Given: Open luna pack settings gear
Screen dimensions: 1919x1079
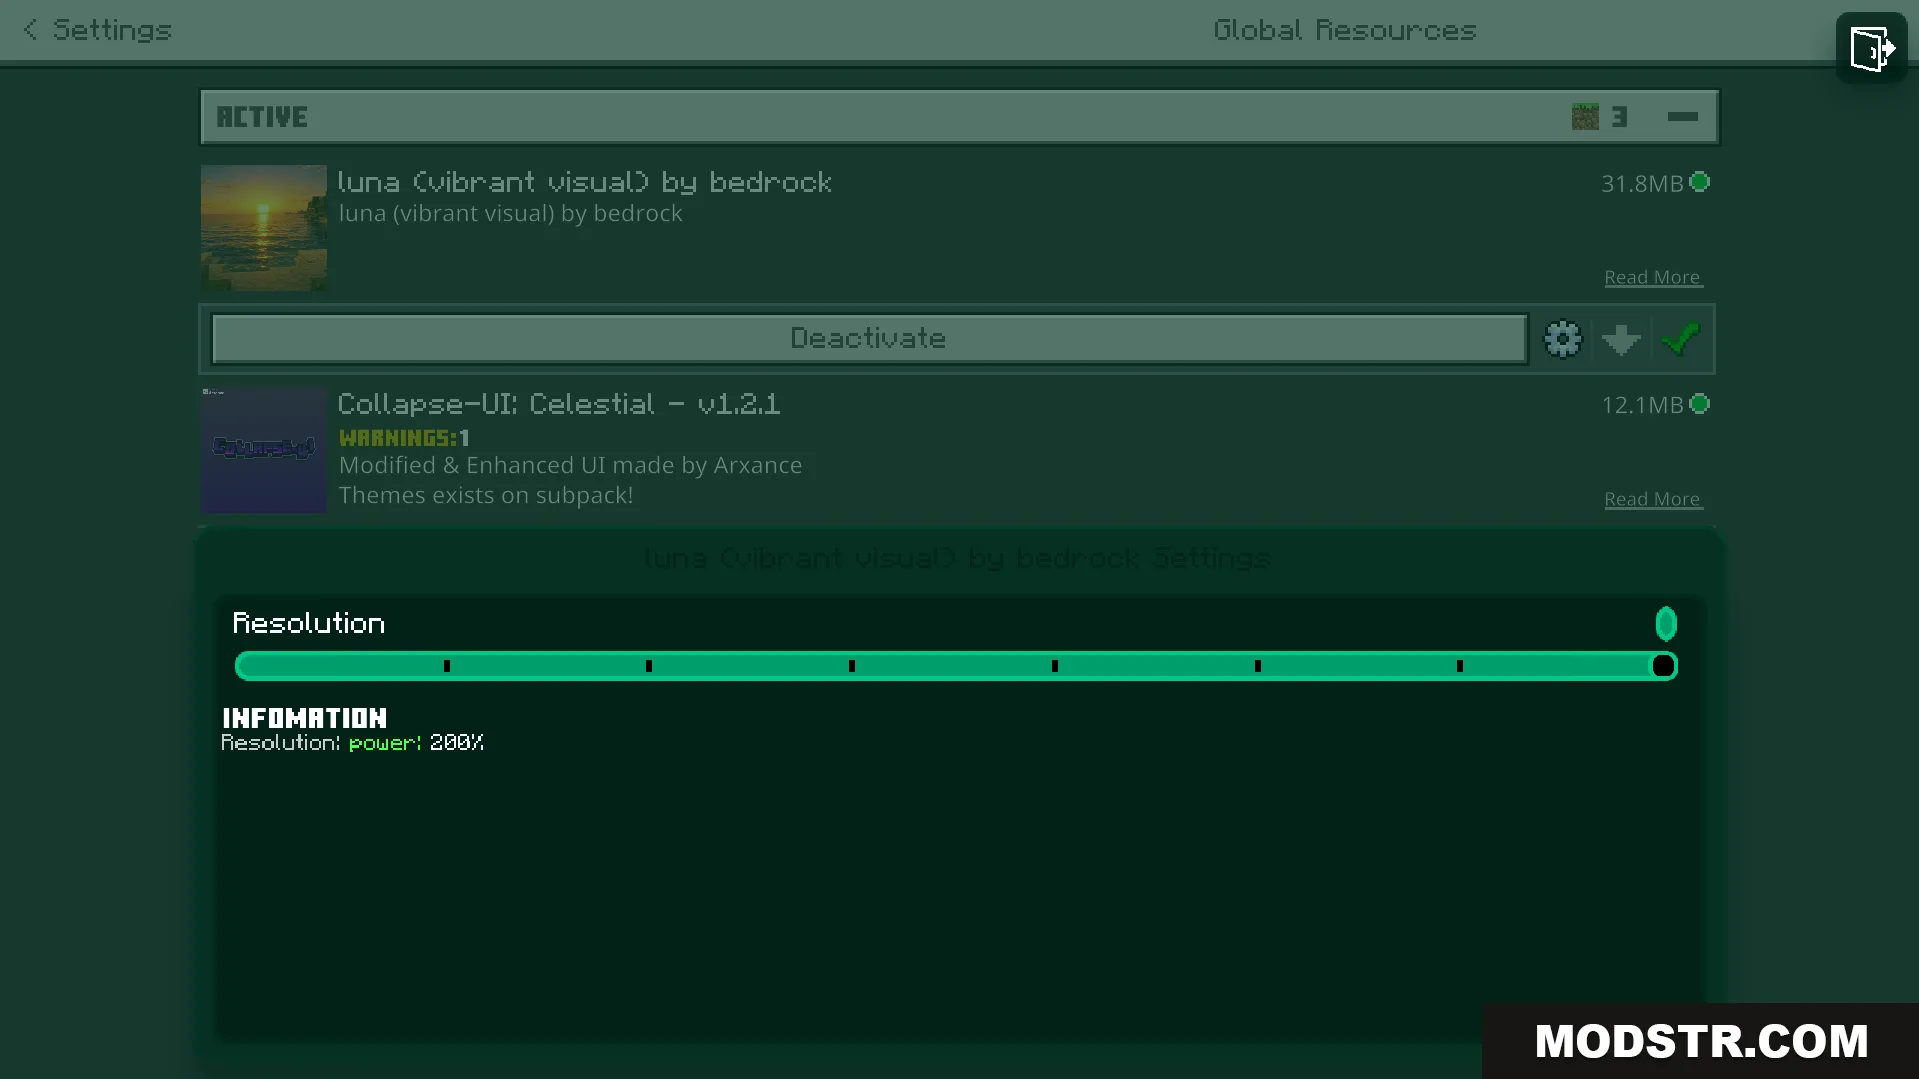Looking at the screenshot, I should (x=1563, y=339).
